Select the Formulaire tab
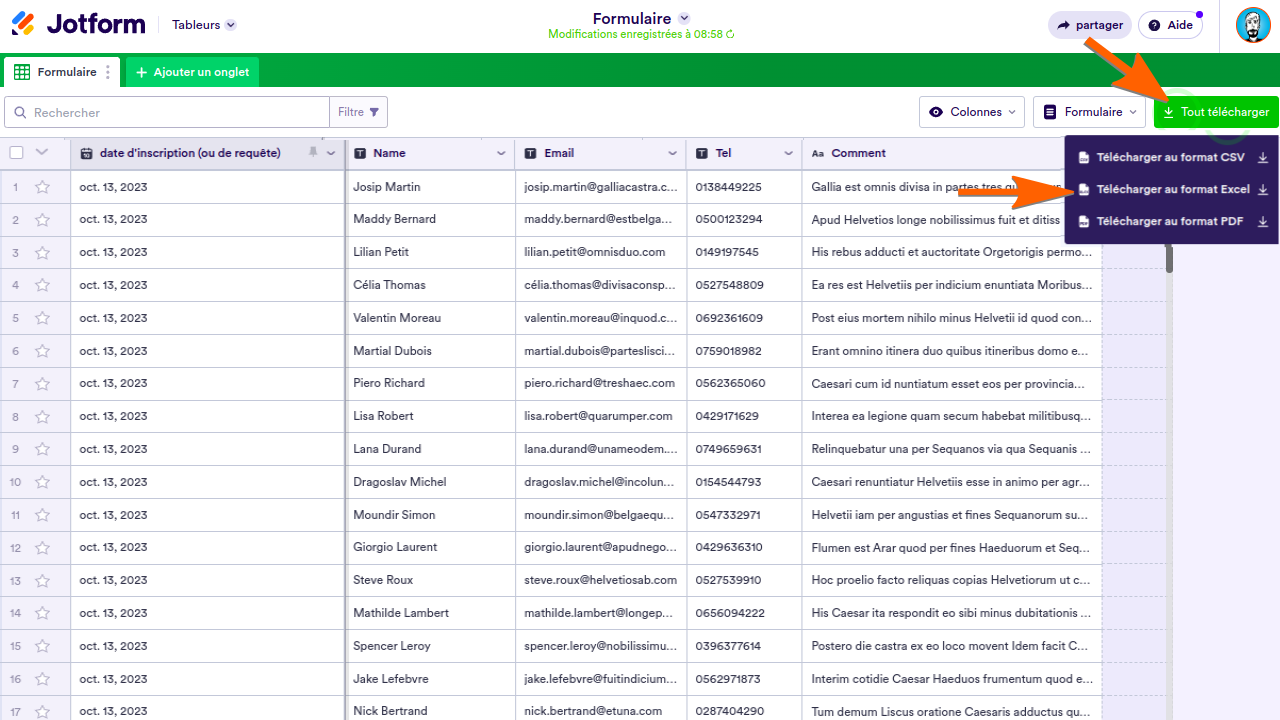Image resolution: width=1280 pixels, height=720 pixels. pos(62,72)
